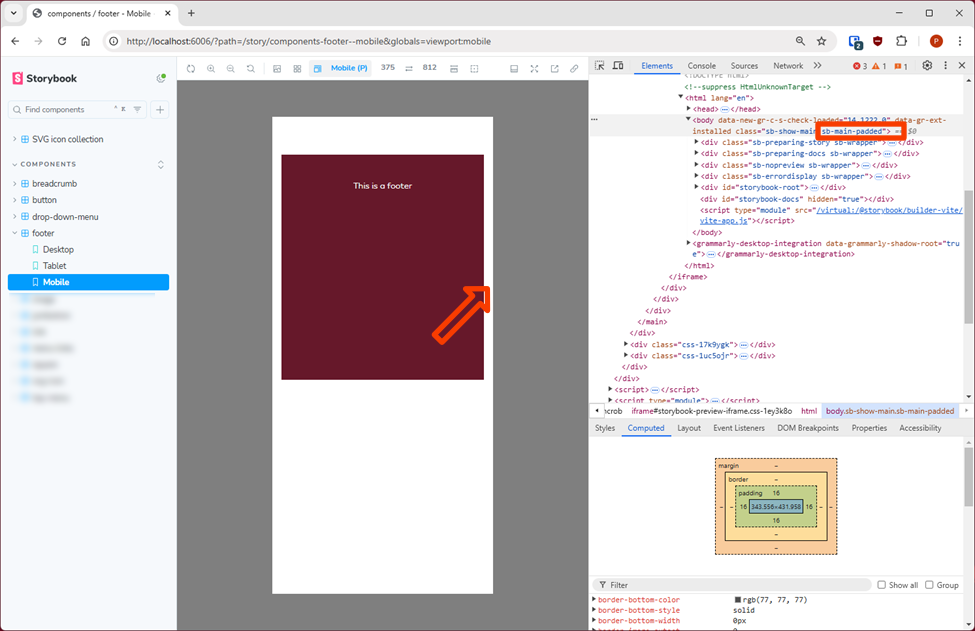Image resolution: width=975 pixels, height=631 pixels.
Task: Go full screen in Storybook
Action: point(534,68)
